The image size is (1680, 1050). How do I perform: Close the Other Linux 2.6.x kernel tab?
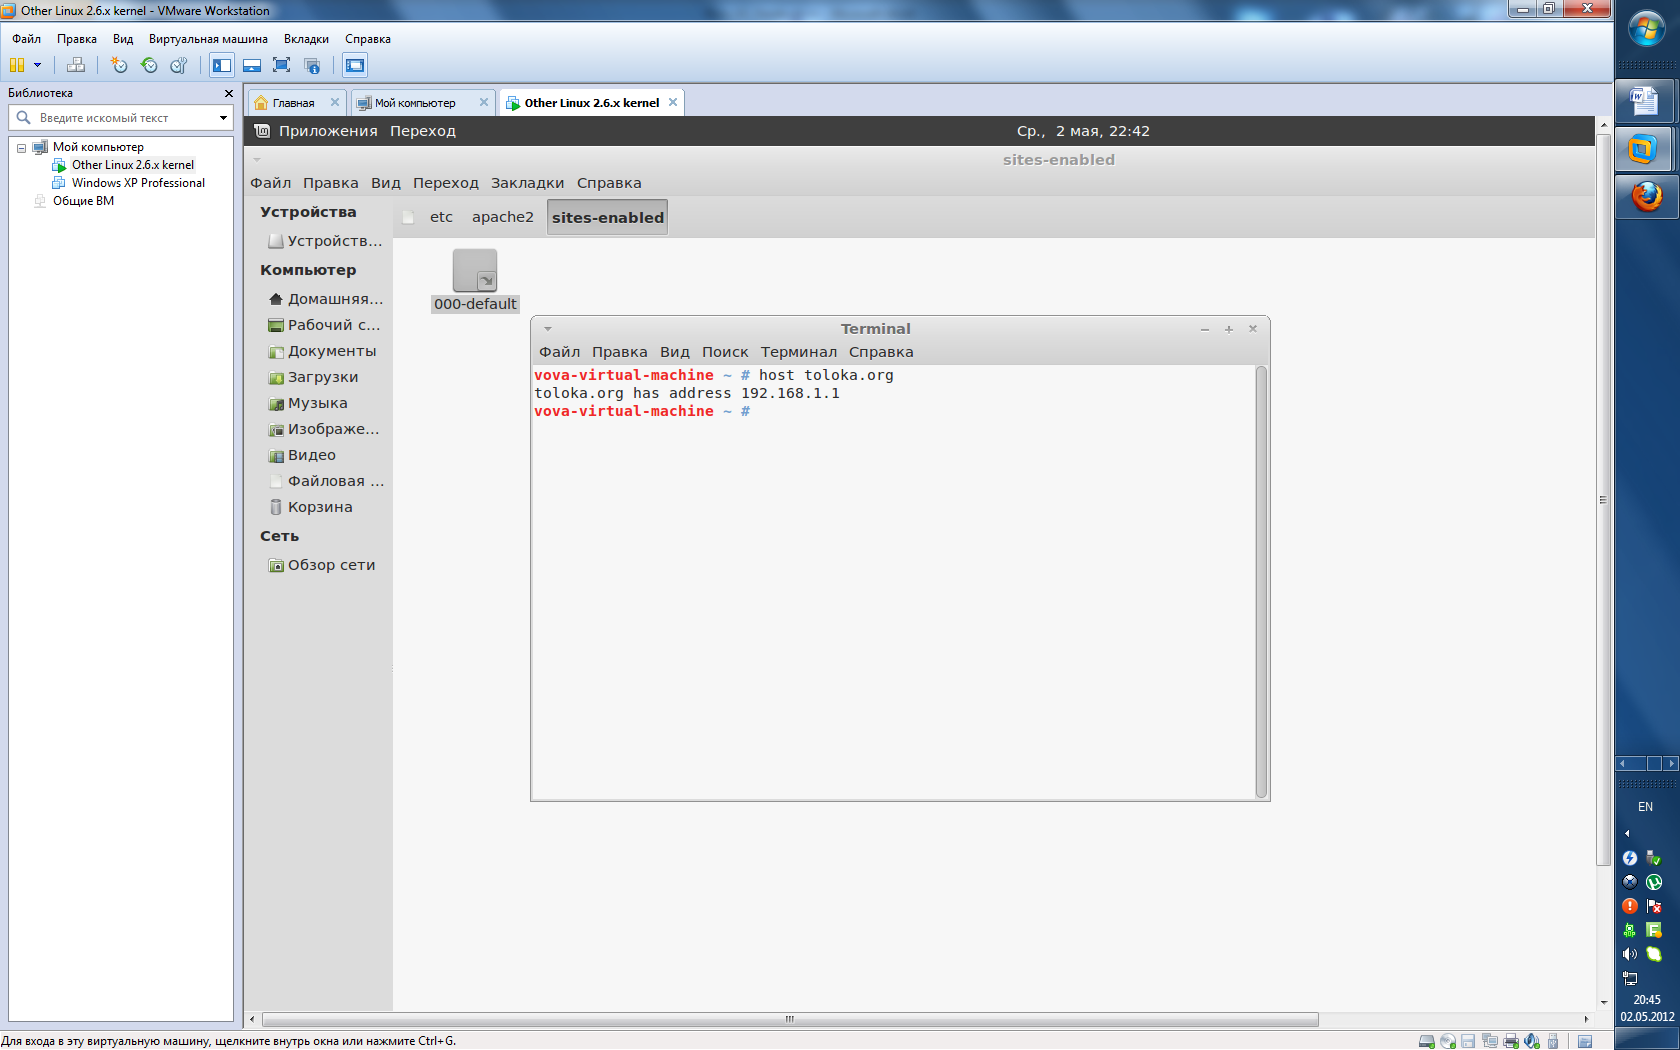coord(673,102)
